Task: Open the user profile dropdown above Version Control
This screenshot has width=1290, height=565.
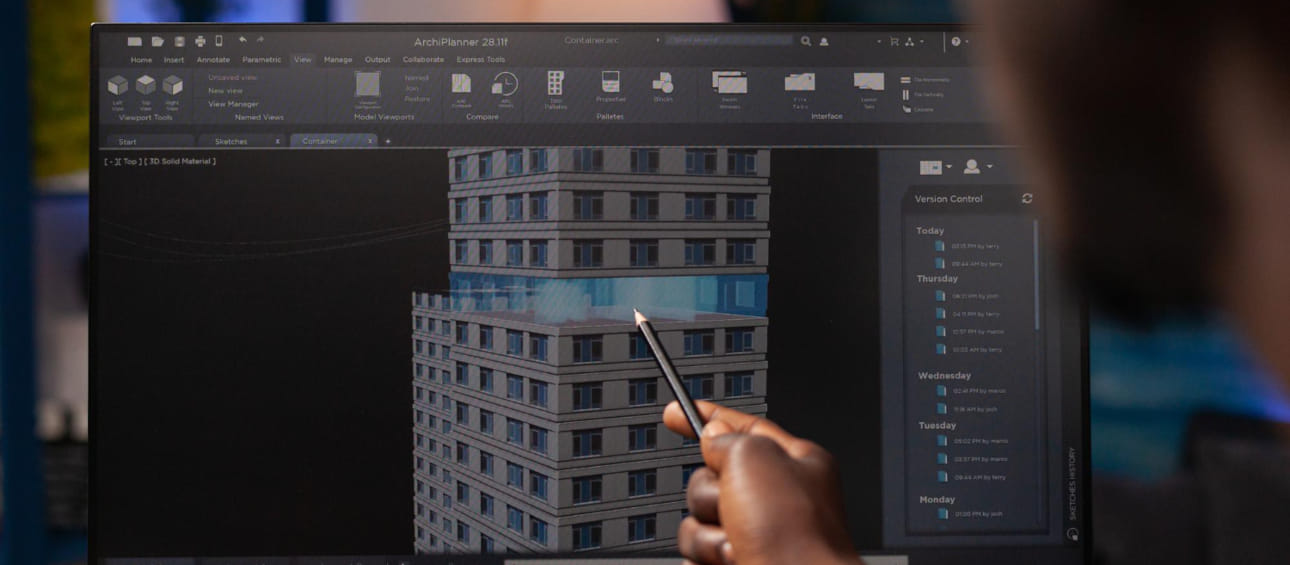Action: (x=977, y=167)
